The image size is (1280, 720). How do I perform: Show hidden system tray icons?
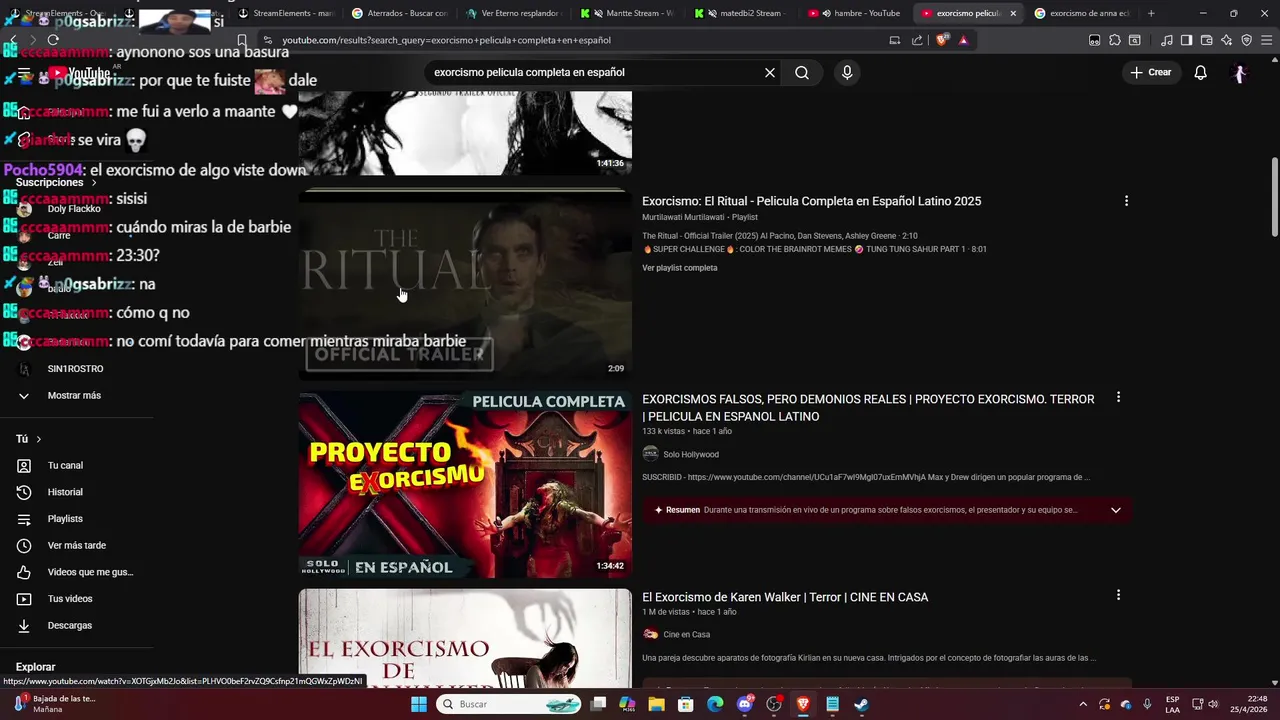pos(1083,704)
